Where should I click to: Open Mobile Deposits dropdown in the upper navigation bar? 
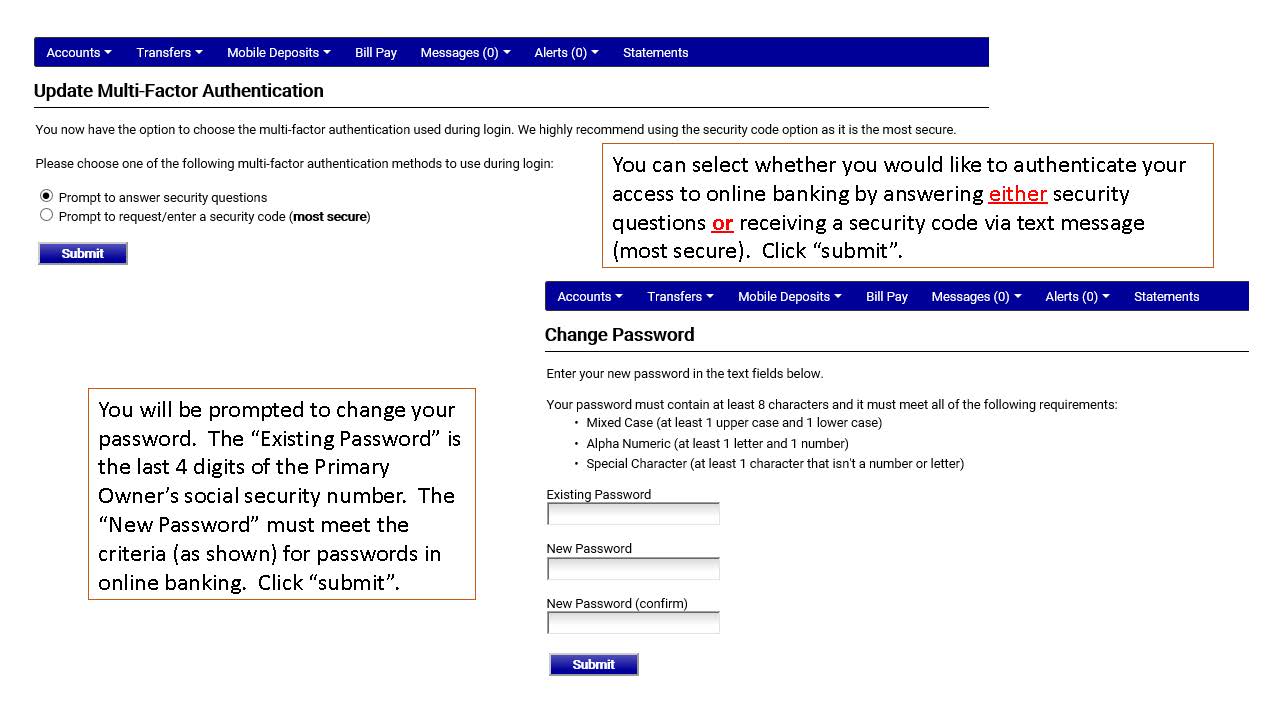(278, 53)
